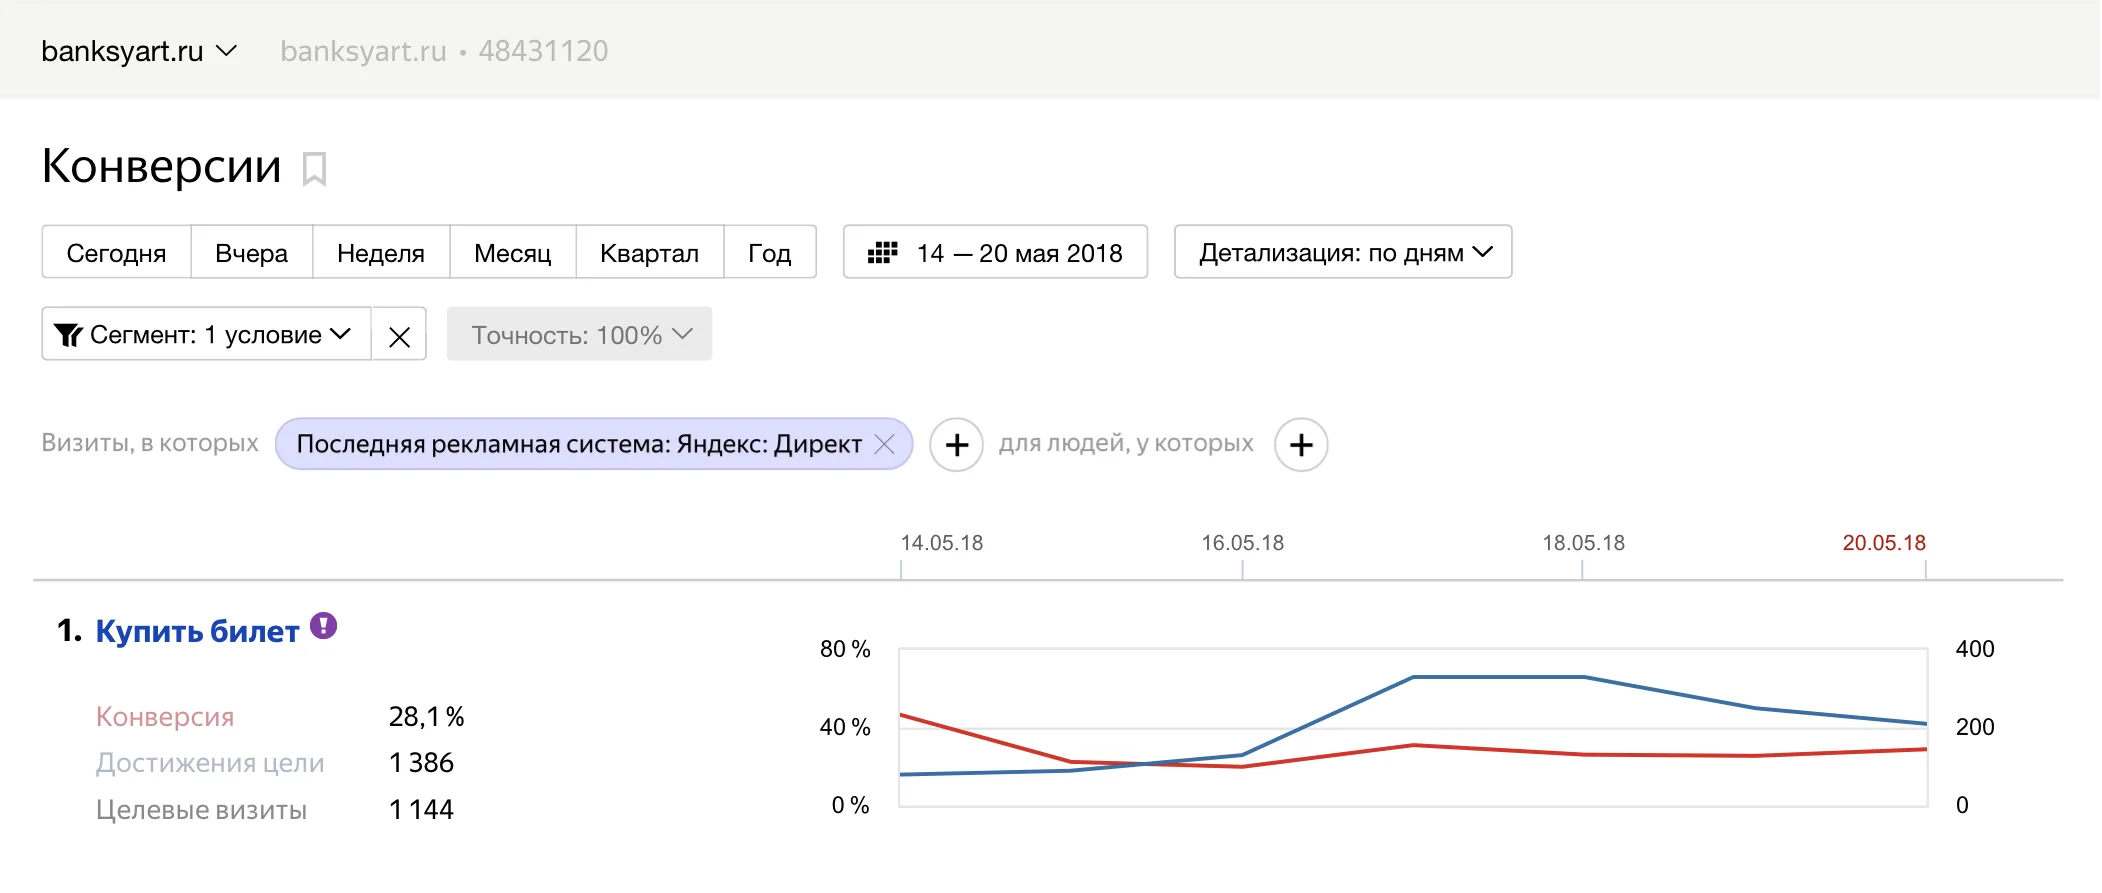Click the 18.05.18 date marker on timeline
Screen dimensions: 2102x893
(1584, 543)
